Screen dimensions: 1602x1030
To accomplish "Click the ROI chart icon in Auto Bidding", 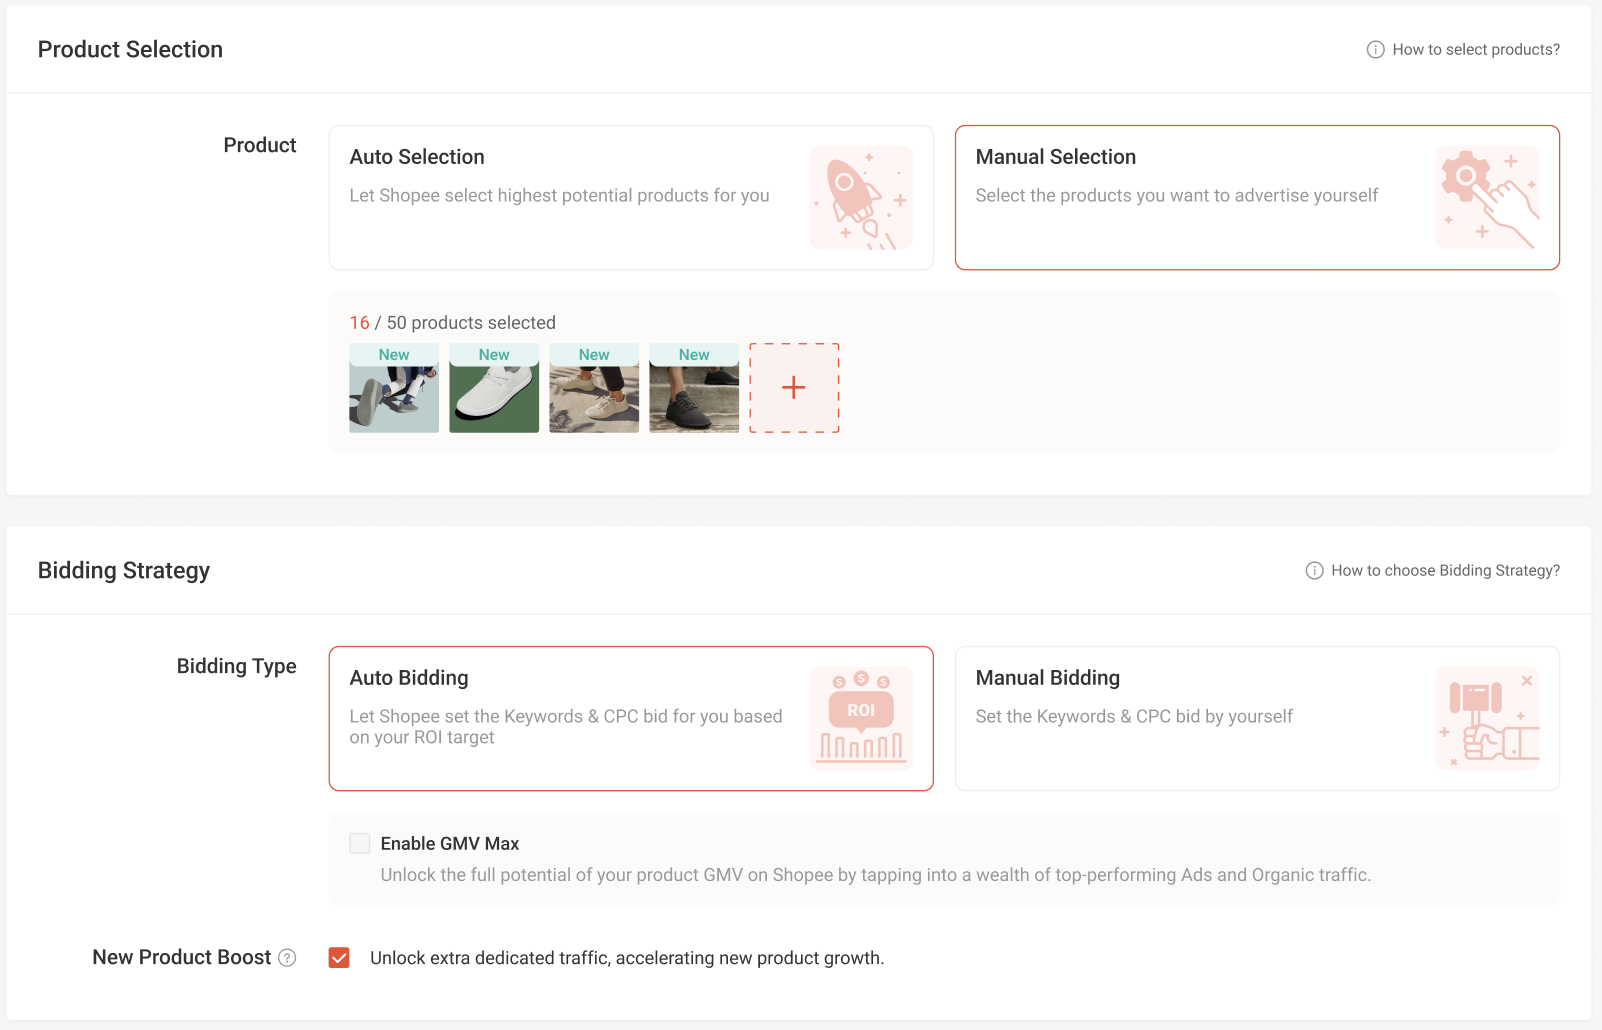I will [x=861, y=718].
